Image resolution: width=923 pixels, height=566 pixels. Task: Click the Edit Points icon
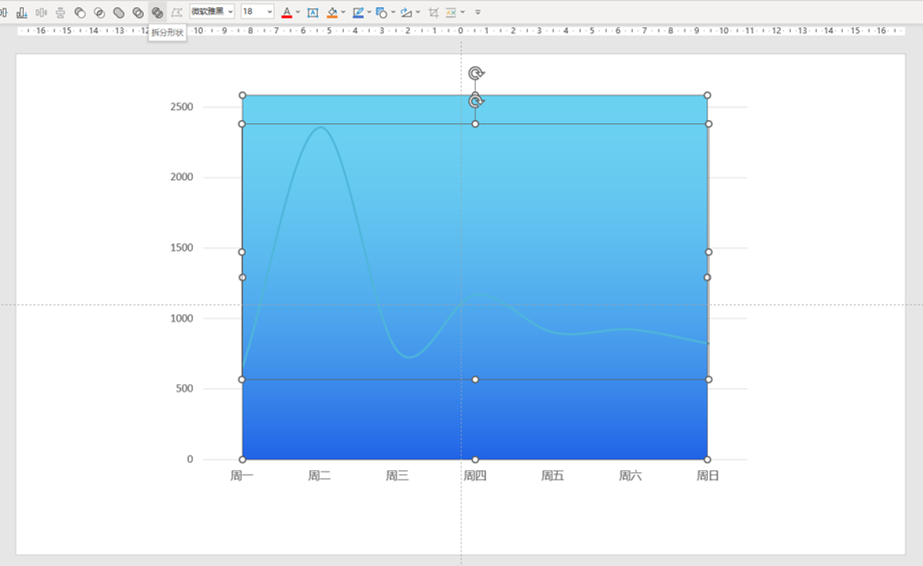[x=177, y=12]
